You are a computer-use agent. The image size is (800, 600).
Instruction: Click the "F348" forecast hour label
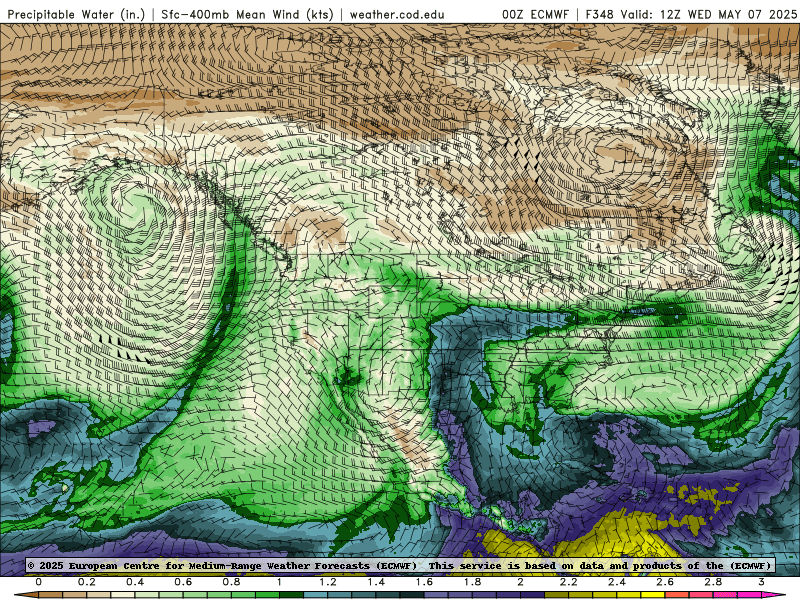click(x=599, y=14)
